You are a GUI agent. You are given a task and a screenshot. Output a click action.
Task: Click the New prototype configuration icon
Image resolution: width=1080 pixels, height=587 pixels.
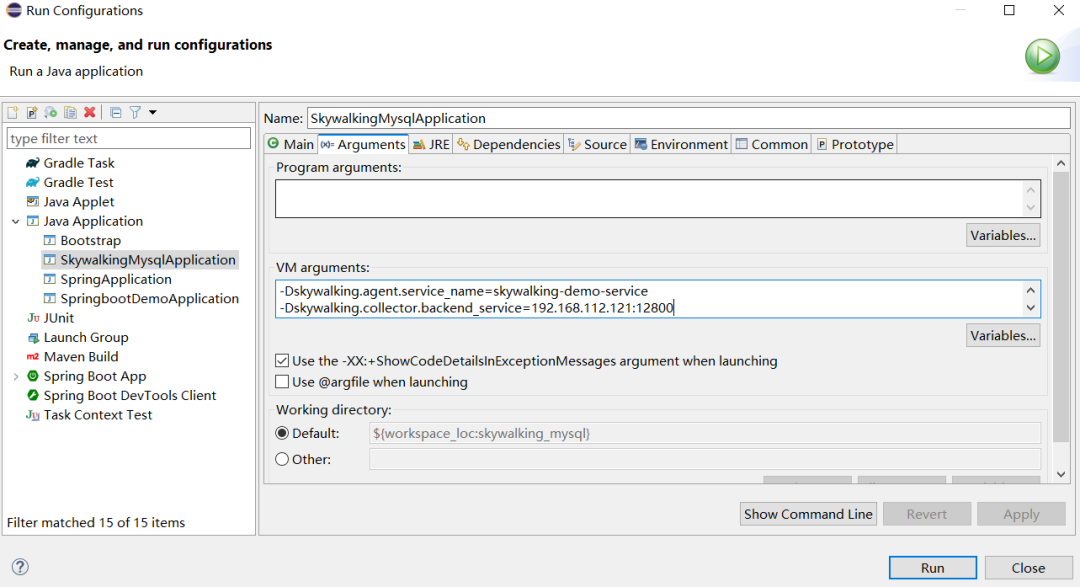(32, 112)
